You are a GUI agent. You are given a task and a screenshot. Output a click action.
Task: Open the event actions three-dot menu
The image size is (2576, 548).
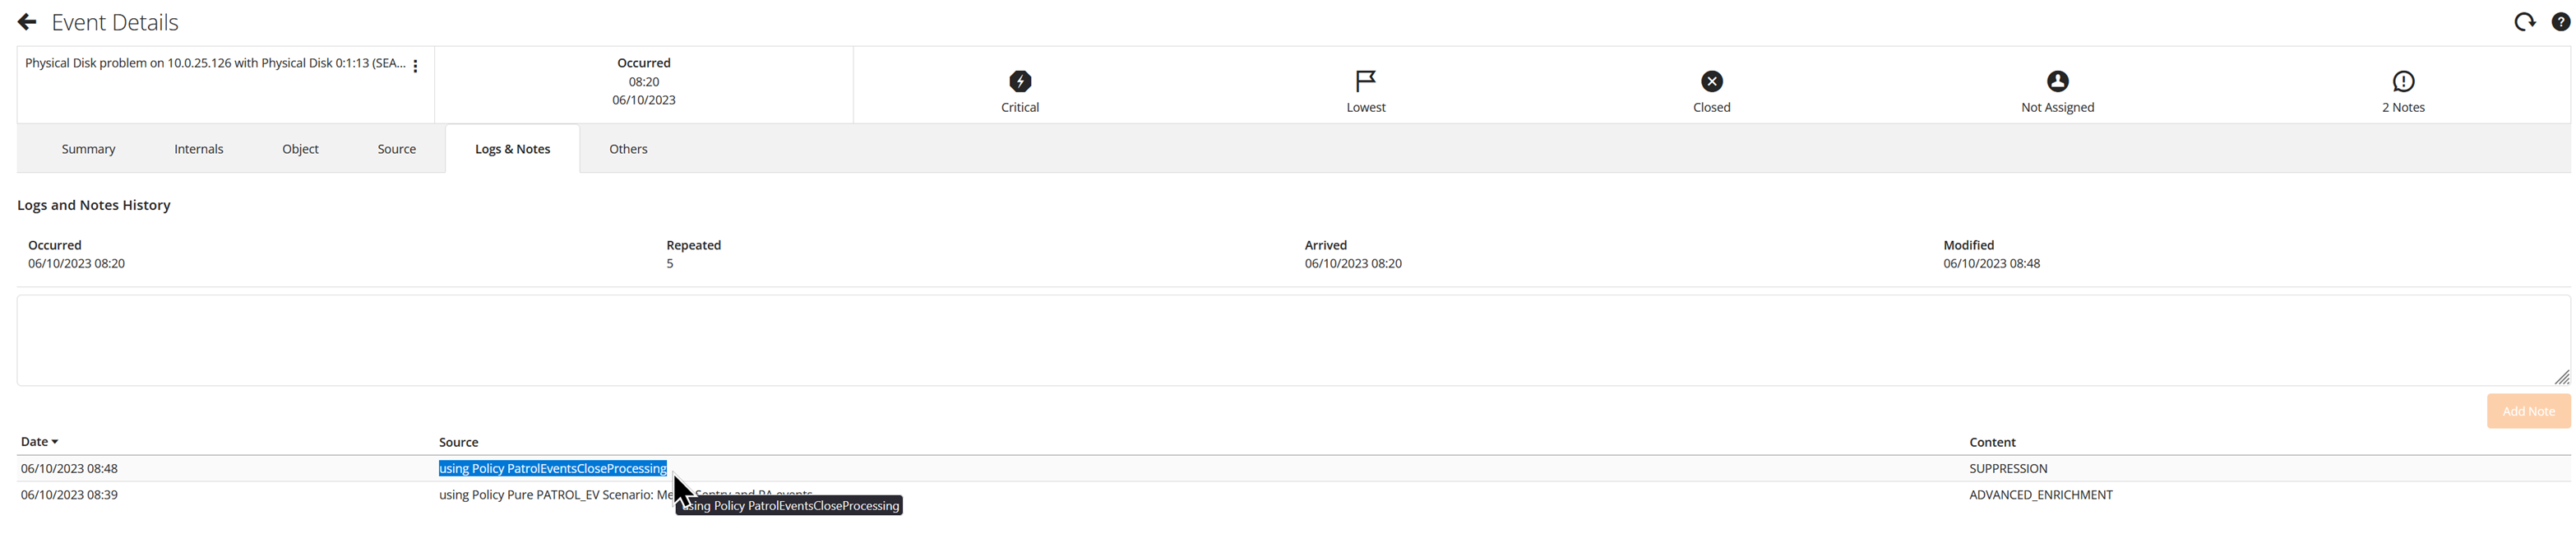(x=415, y=66)
